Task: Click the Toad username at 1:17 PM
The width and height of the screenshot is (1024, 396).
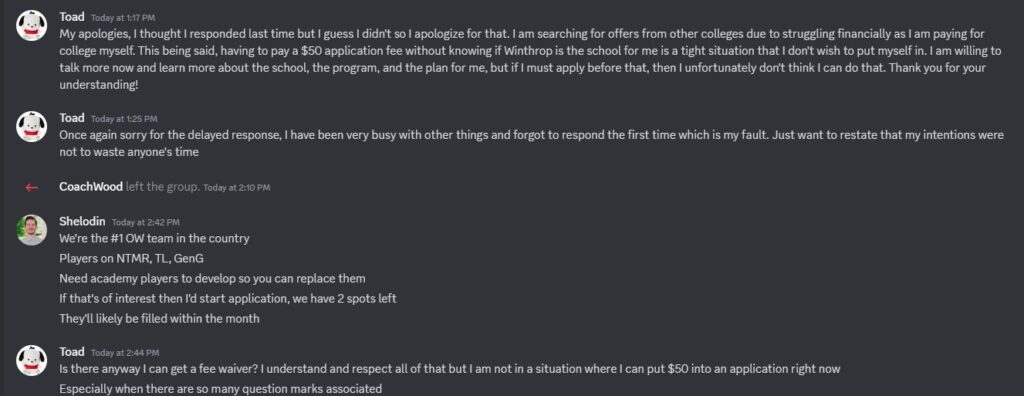Action: pyautogui.click(x=72, y=16)
